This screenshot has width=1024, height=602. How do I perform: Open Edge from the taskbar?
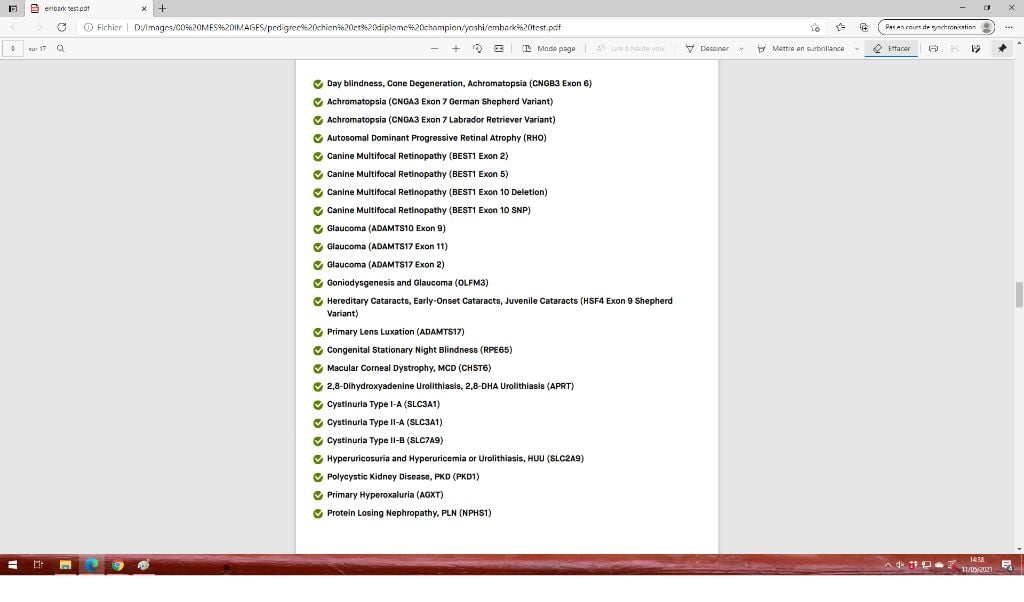click(91, 565)
